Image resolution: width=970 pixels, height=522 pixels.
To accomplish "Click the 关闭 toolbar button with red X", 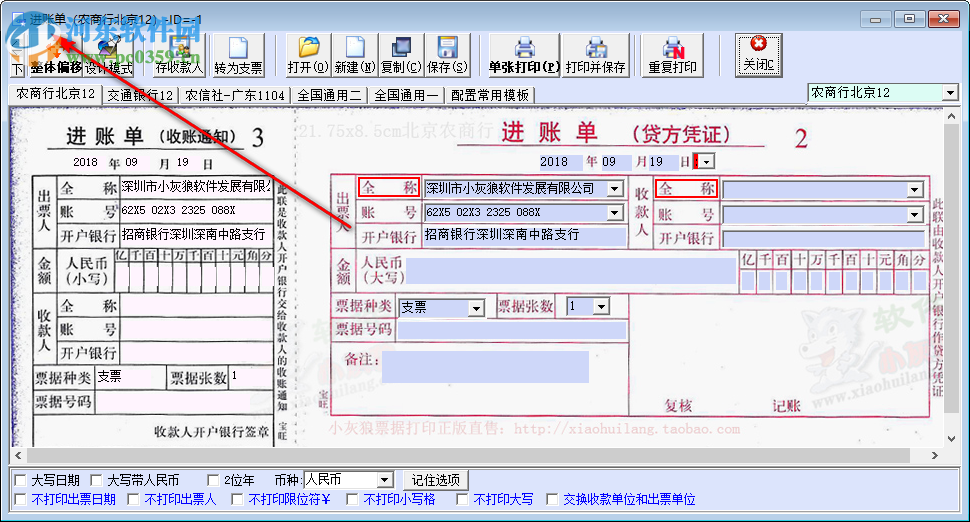I will [758, 56].
